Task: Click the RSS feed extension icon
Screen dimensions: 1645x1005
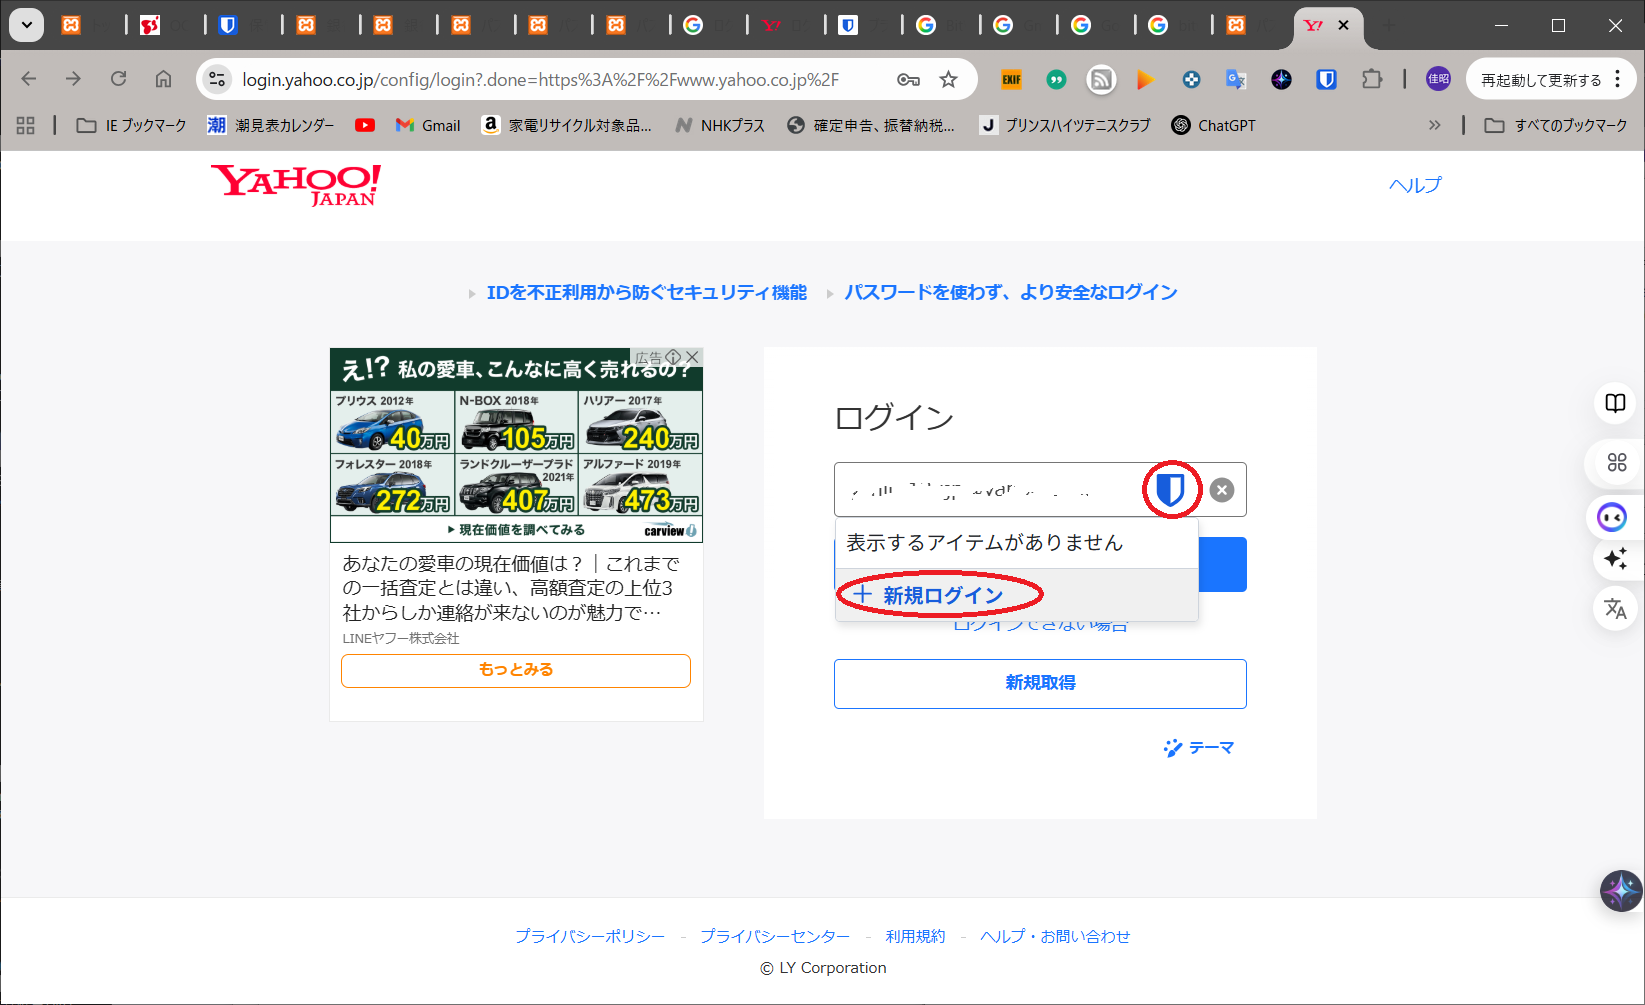Action: [x=1101, y=80]
